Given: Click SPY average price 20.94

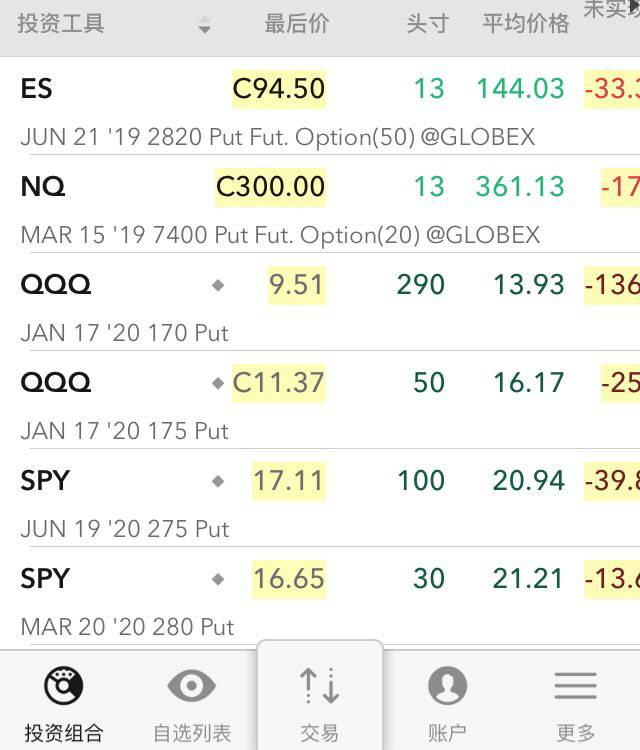Looking at the screenshot, I should (x=529, y=481).
